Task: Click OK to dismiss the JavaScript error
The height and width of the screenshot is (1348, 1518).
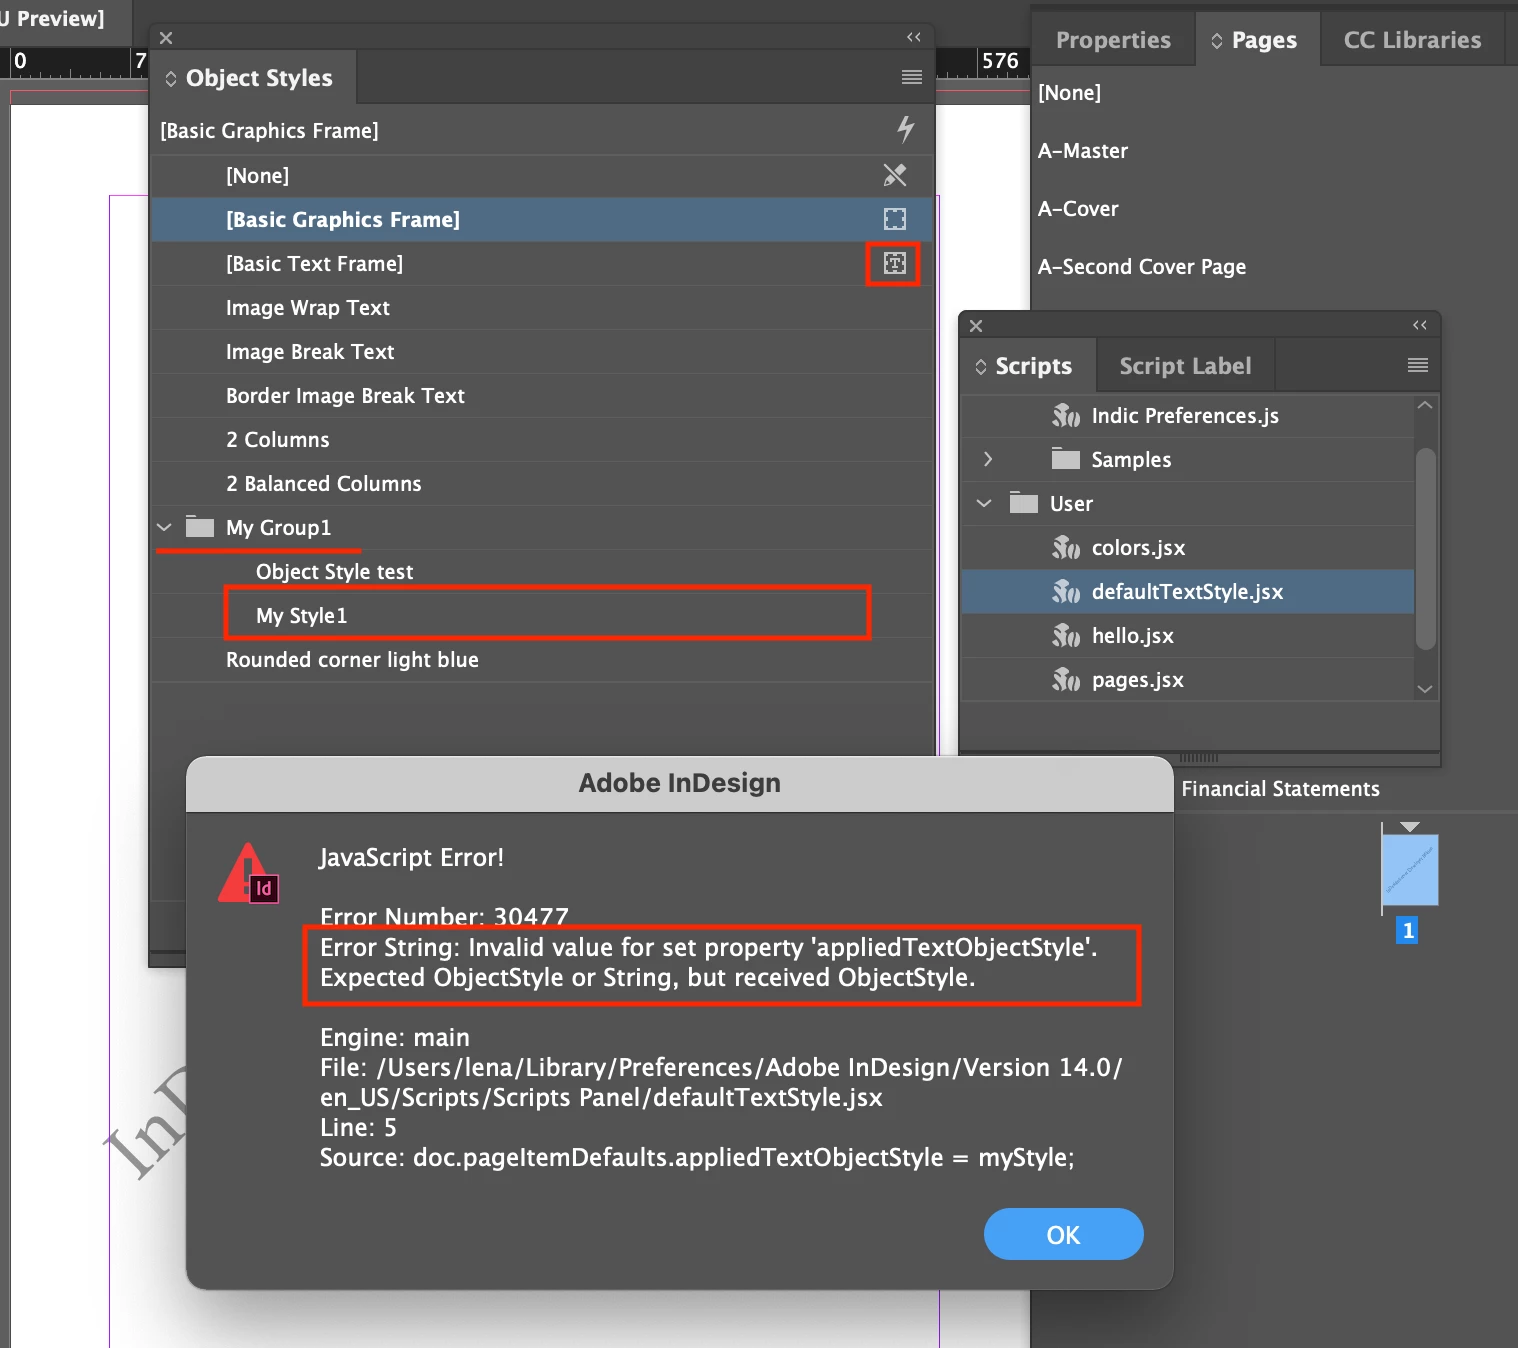Action: pyautogui.click(x=1063, y=1235)
